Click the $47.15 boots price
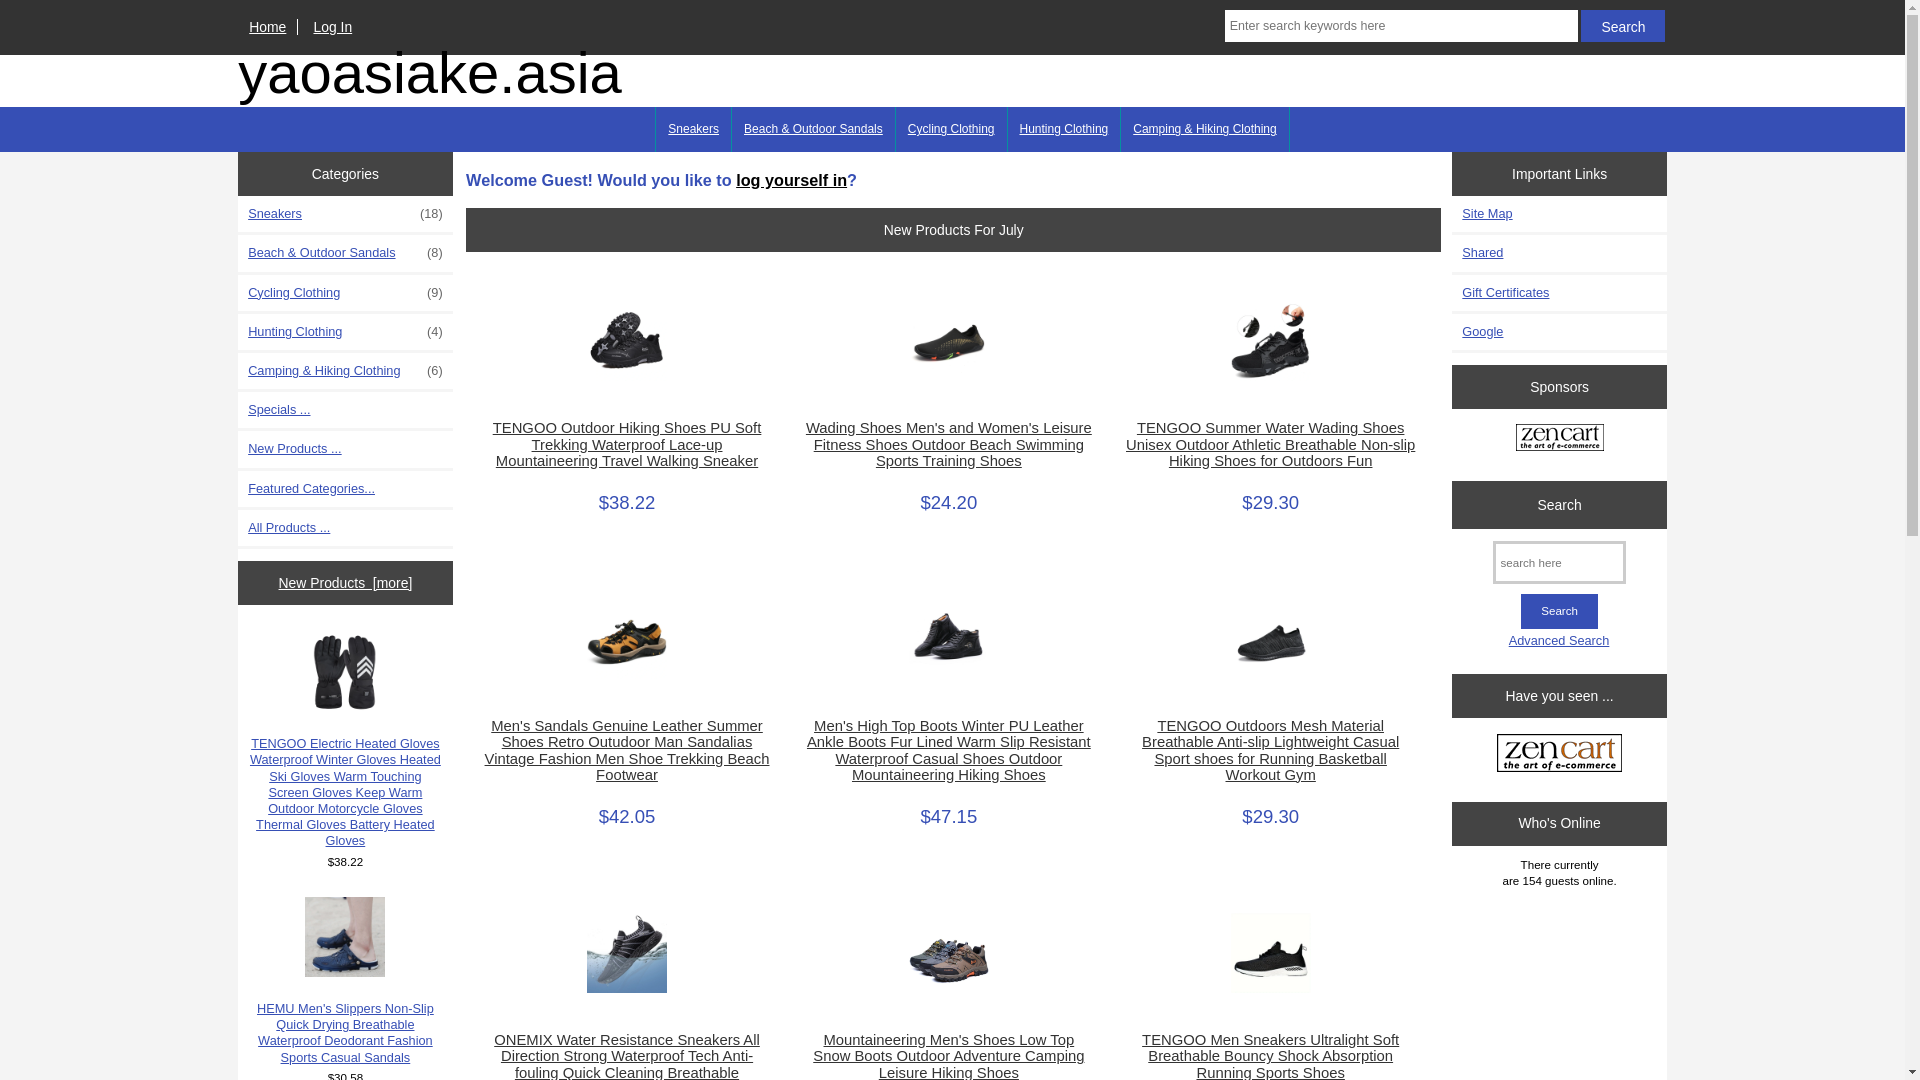1920x1080 pixels. (x=949, y=817)
